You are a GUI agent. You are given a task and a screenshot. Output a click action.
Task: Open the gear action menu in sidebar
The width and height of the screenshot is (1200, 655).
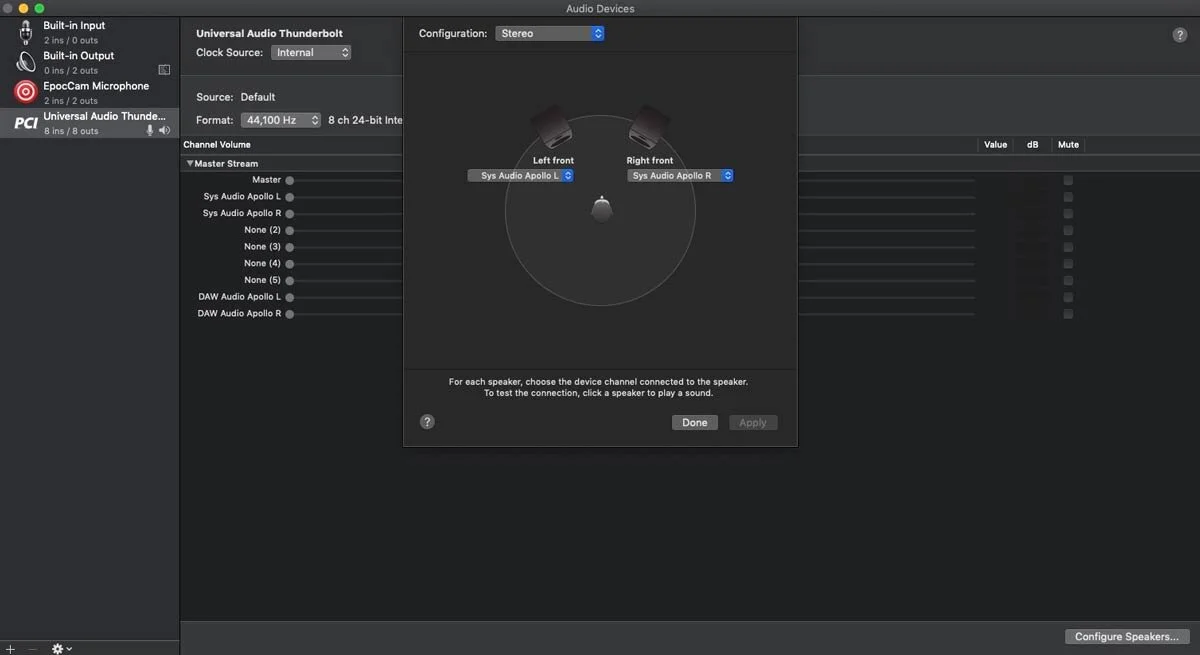pos(62,648)
